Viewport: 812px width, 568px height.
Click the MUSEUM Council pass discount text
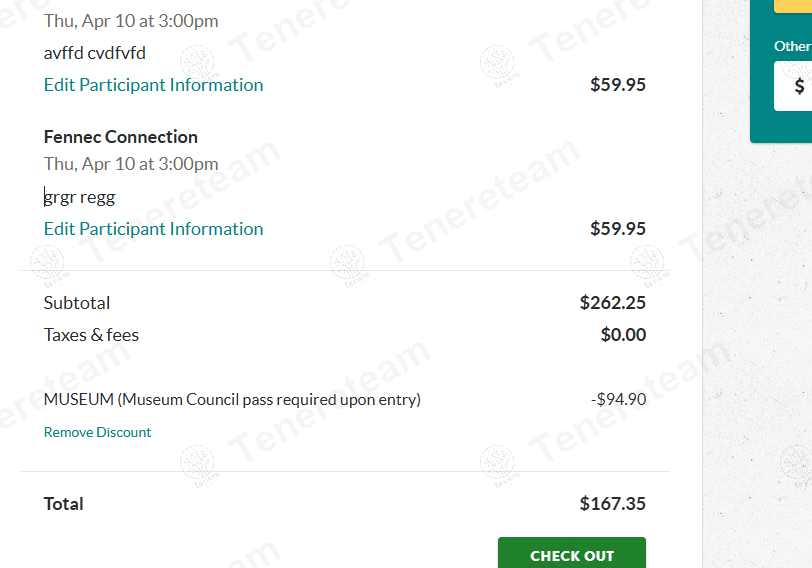[x=232, y=400]
